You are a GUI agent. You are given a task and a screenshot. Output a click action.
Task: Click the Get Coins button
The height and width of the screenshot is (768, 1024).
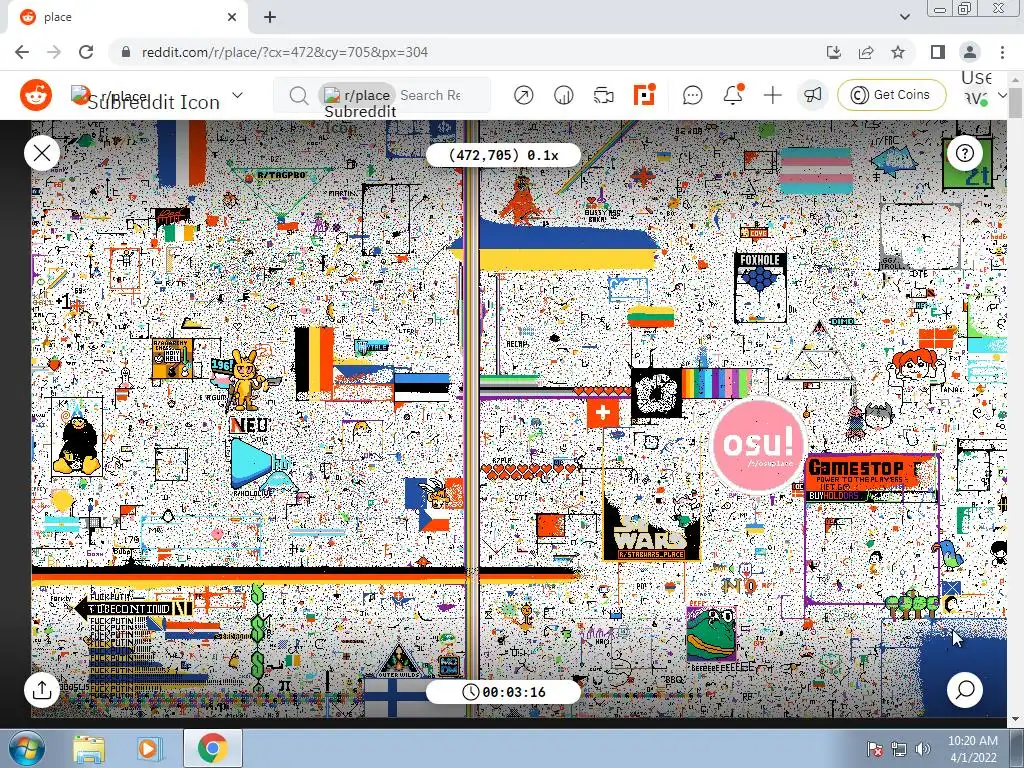[891, 95]
